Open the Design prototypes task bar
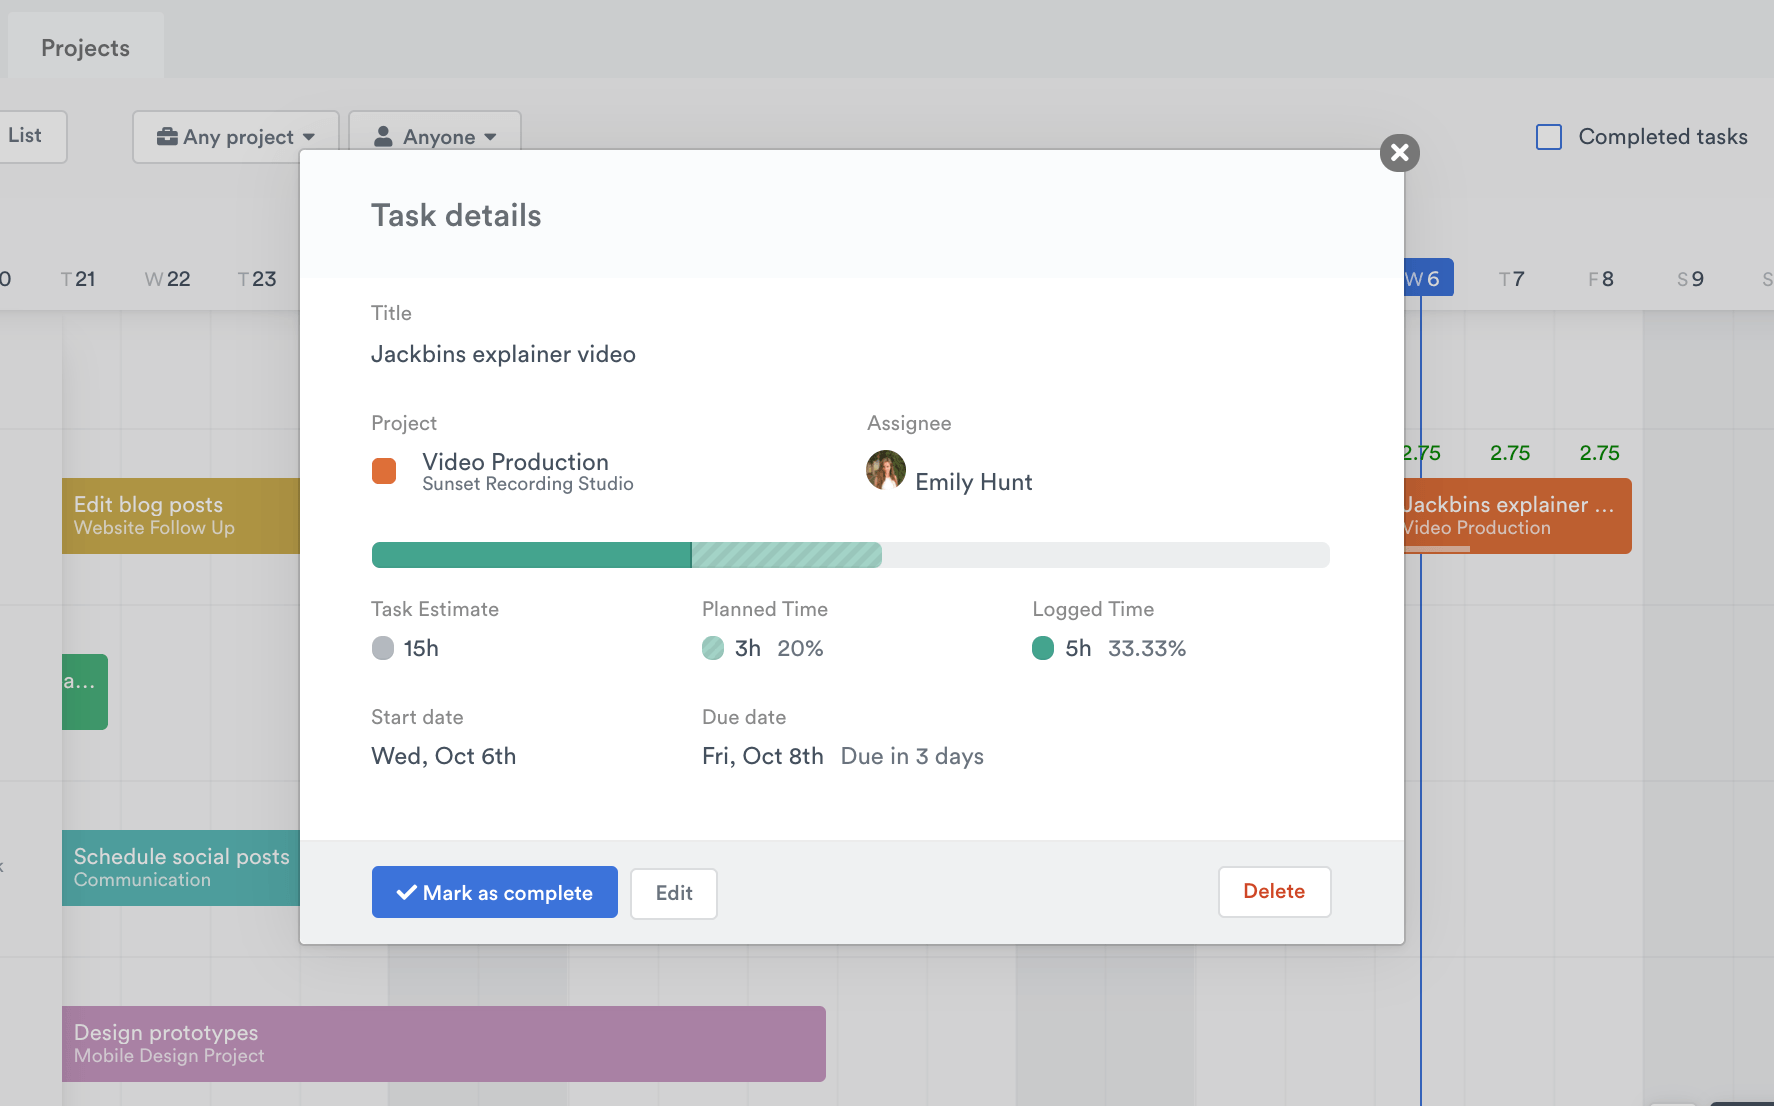The width and height of the screenshot is (1774, 1106). point(443,1043)
